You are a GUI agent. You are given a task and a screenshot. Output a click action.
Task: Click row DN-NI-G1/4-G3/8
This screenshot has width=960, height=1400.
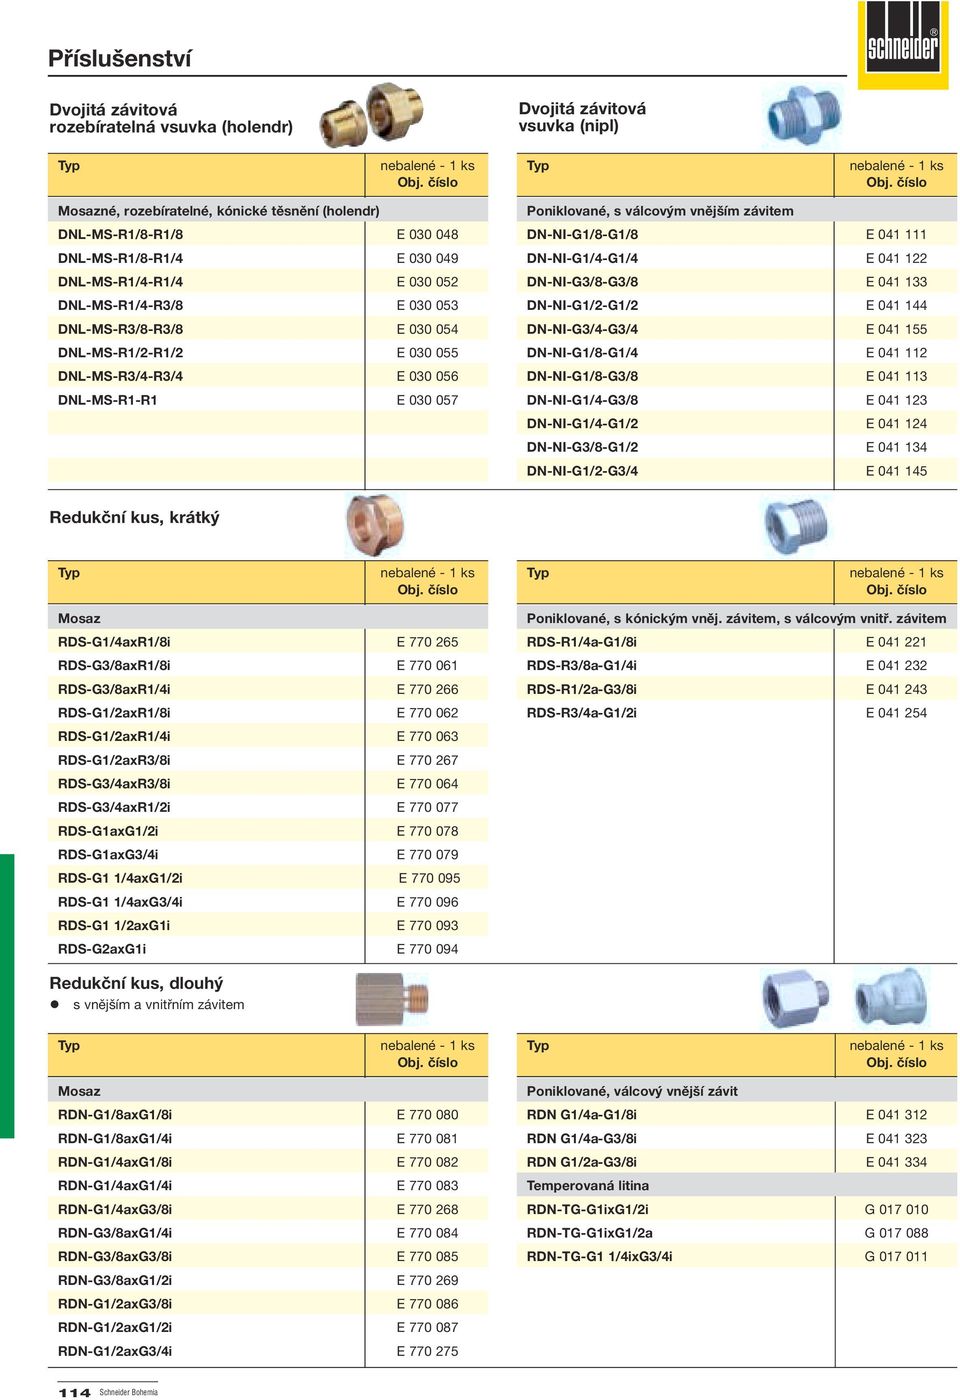737,400
